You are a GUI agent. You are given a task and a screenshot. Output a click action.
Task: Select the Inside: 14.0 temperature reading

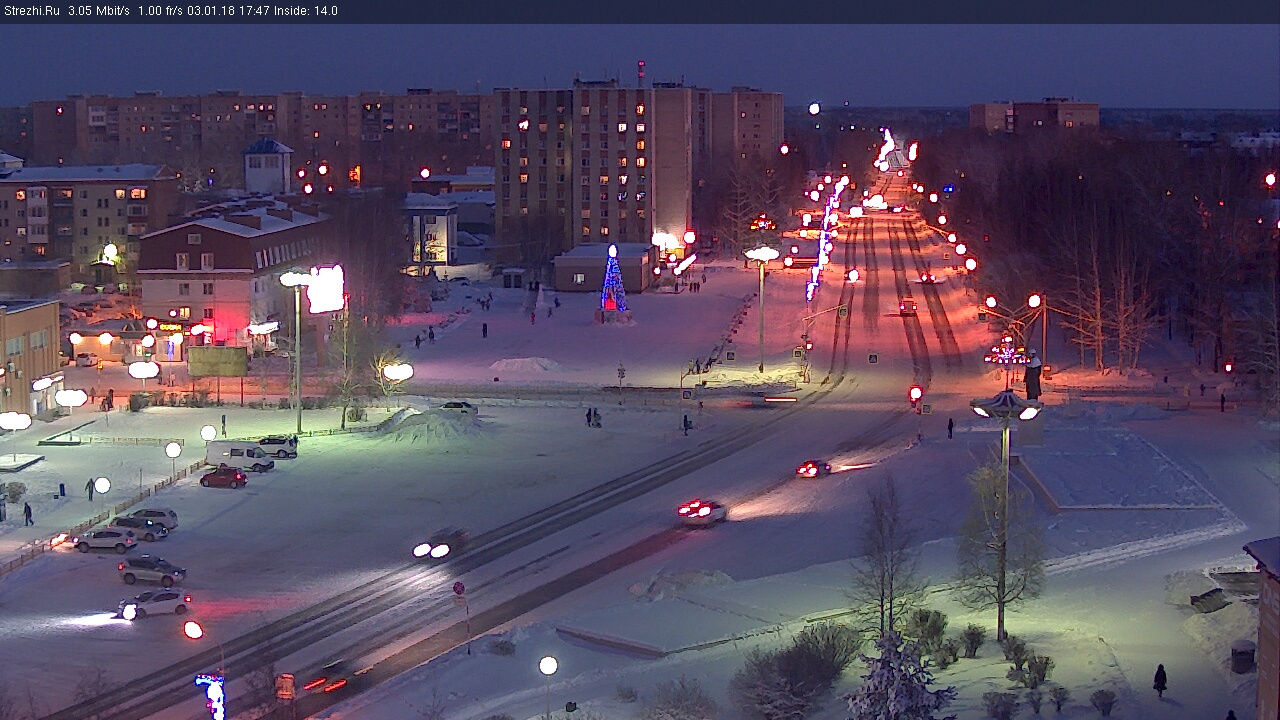point(307,11)
